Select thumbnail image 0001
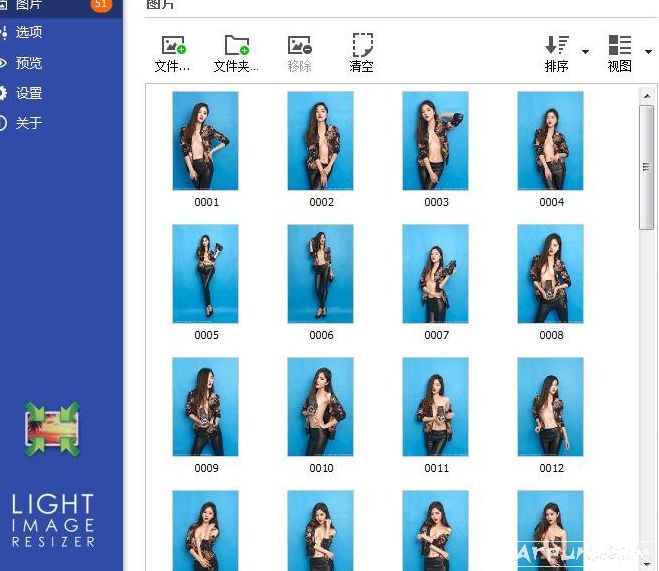Image resolution: width=659 pixels, height=571 pixels. click(206, 141)
